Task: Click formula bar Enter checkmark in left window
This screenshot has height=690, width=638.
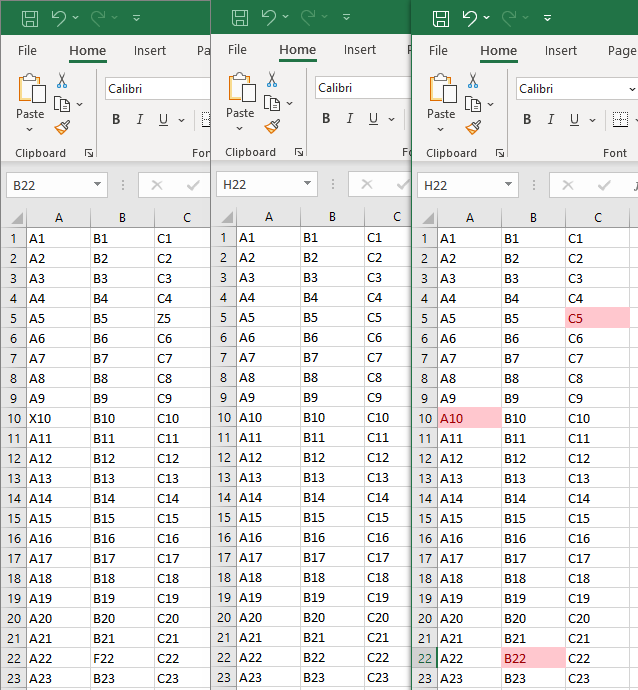Action: [193, 185]
